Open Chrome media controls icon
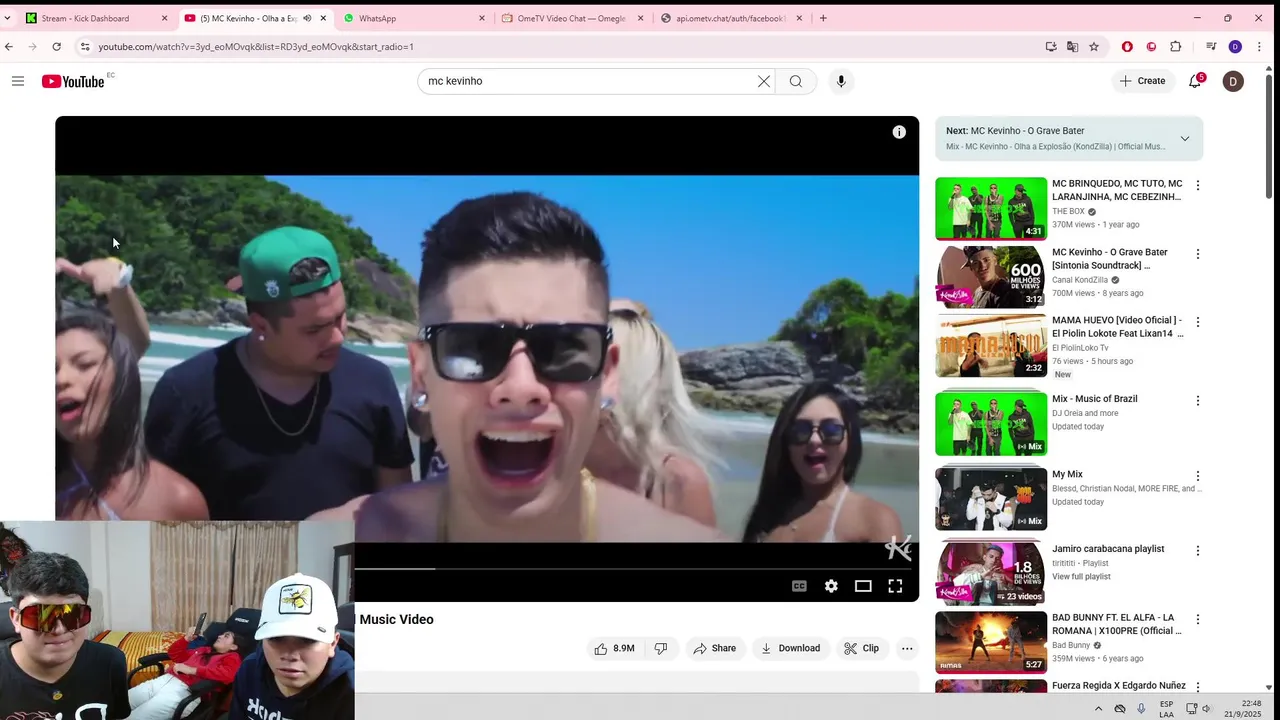 [1211, 47]
